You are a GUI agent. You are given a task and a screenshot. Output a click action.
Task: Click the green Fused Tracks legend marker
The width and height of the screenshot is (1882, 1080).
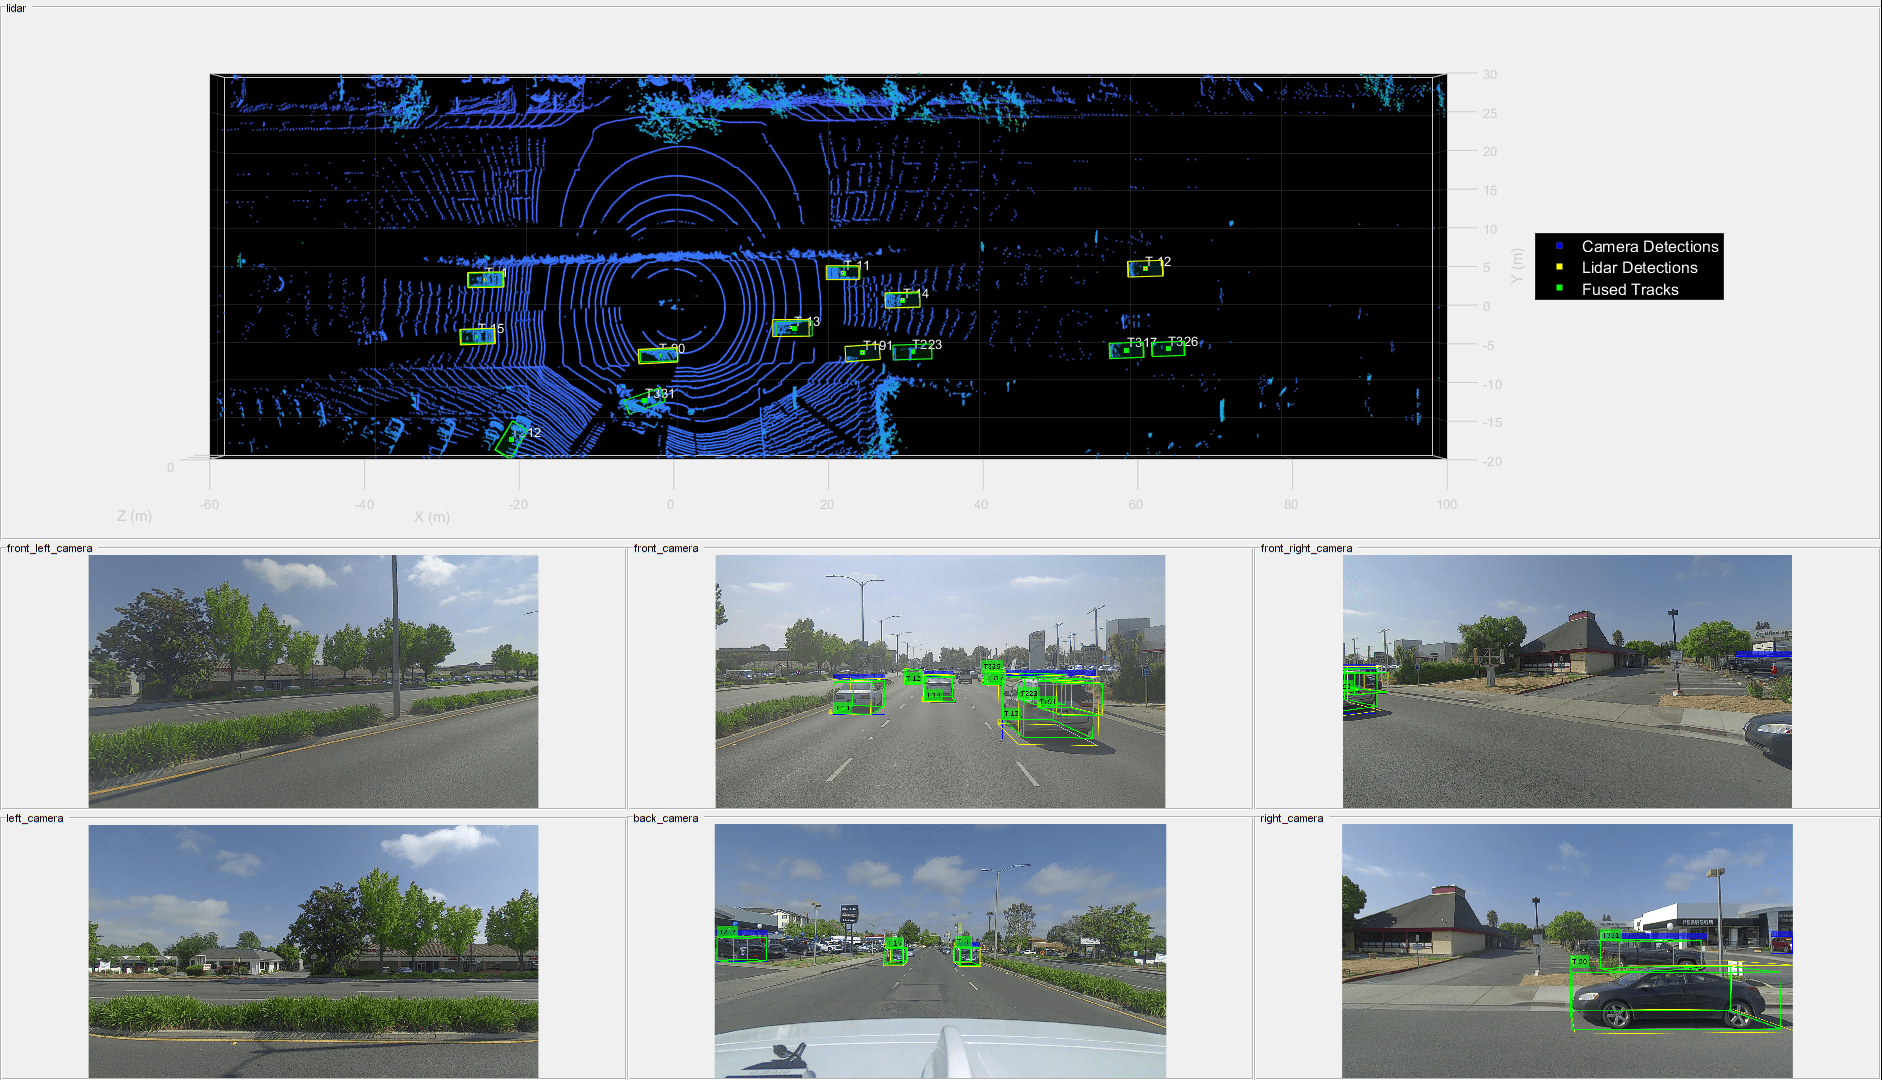point(1559,288)
